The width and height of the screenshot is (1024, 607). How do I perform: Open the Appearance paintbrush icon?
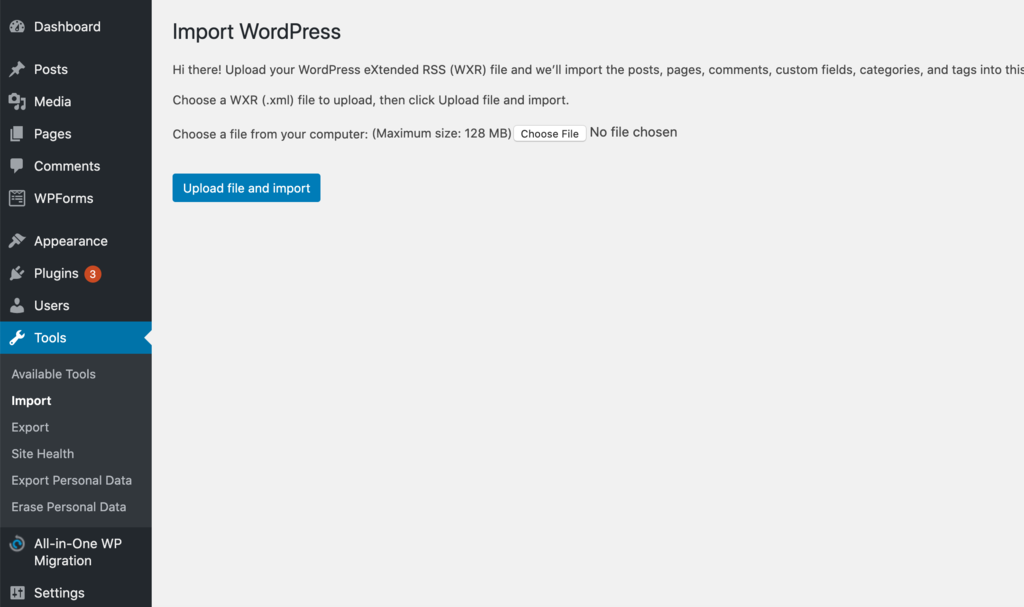[17, 240]
